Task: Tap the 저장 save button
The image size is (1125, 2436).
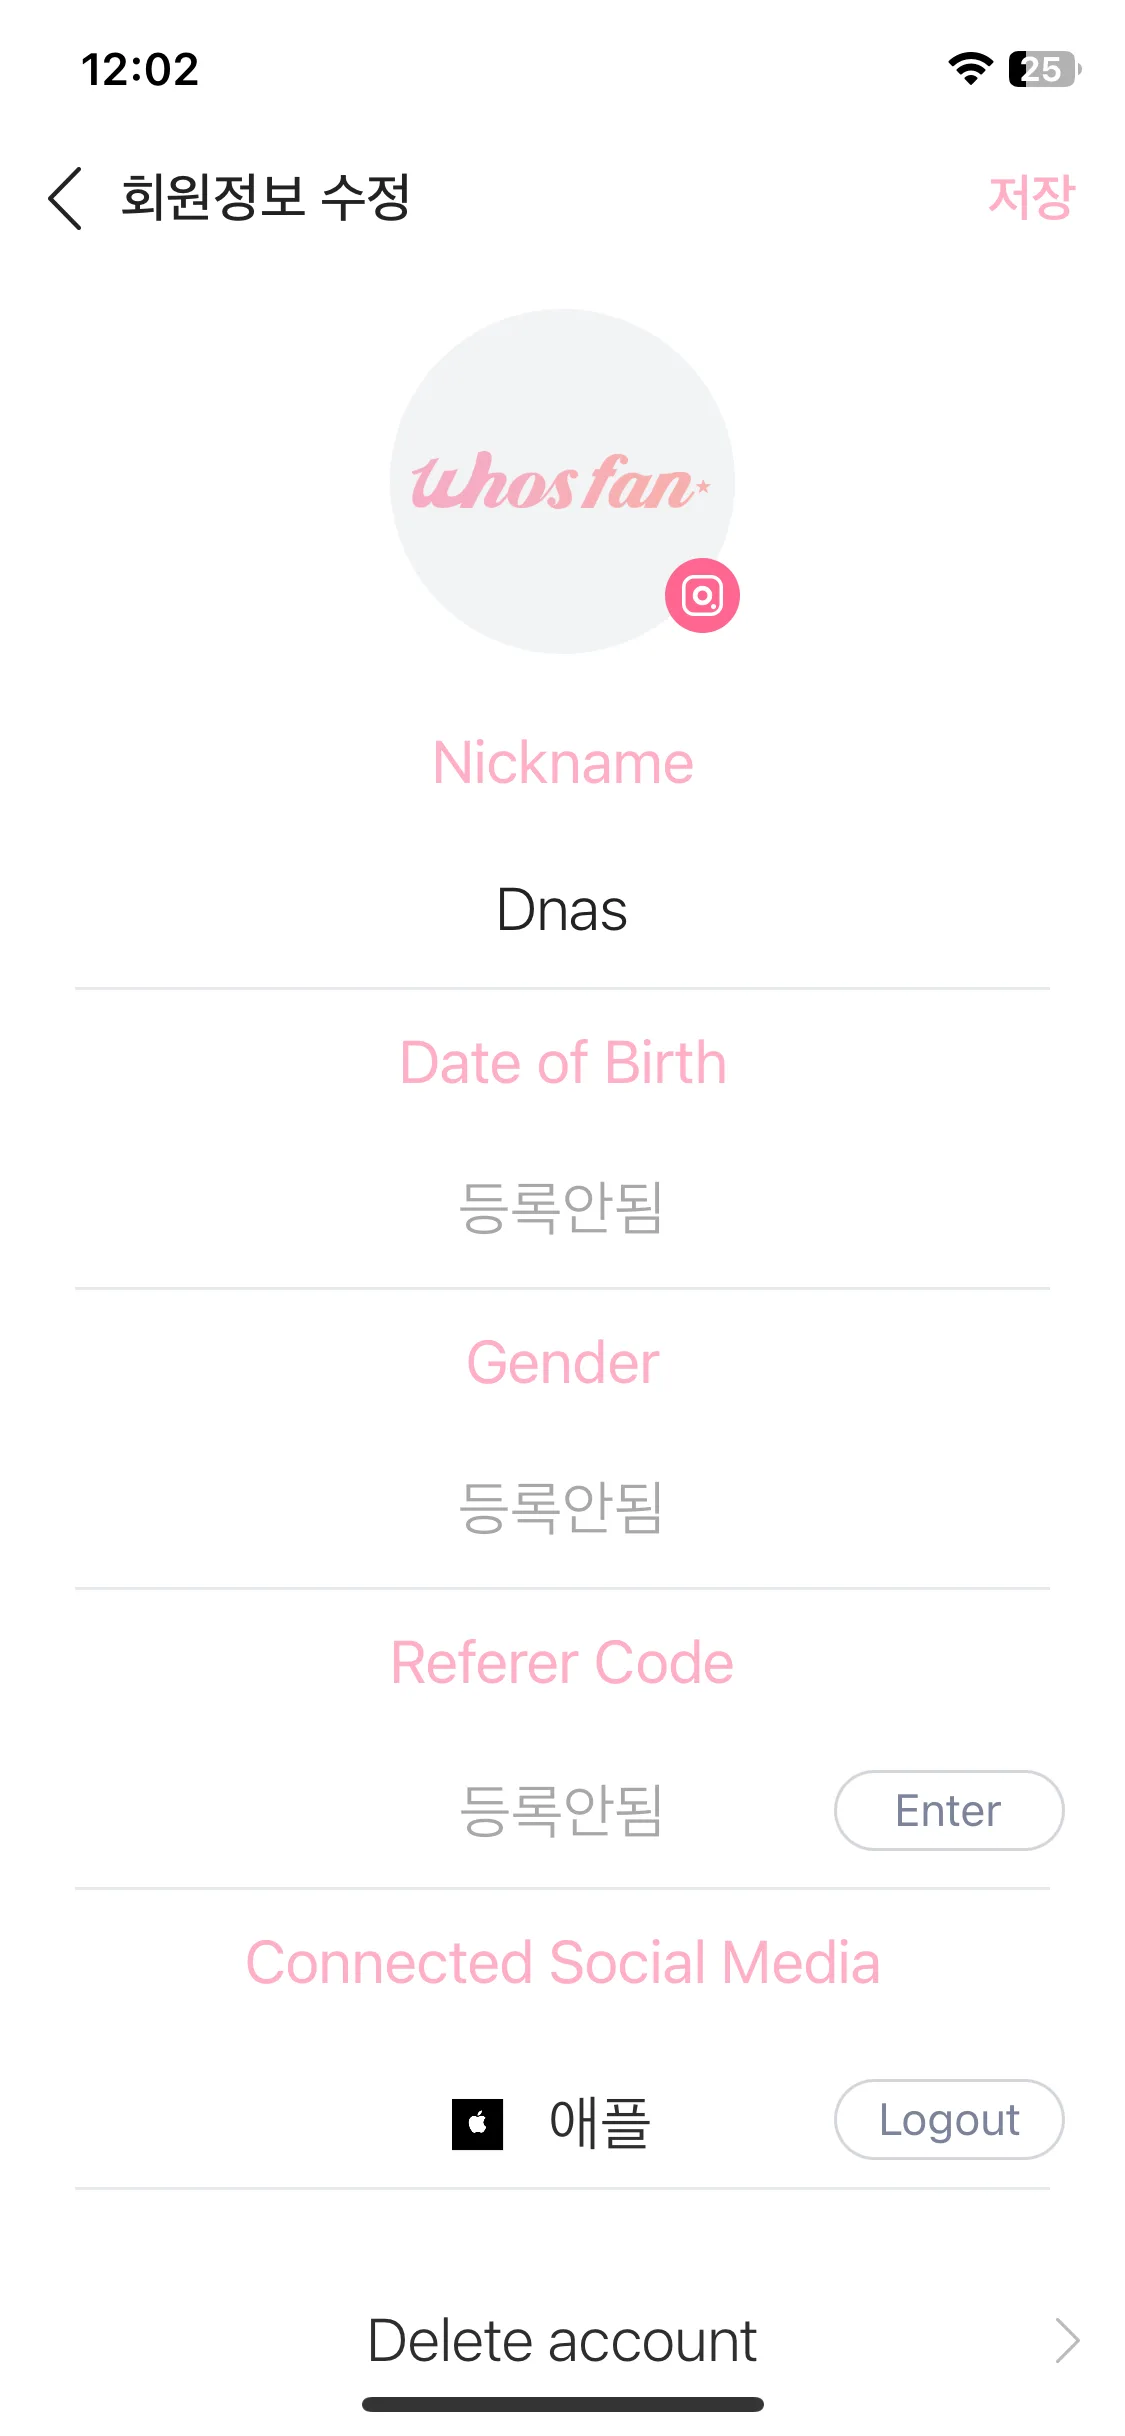Action: 1031,197
